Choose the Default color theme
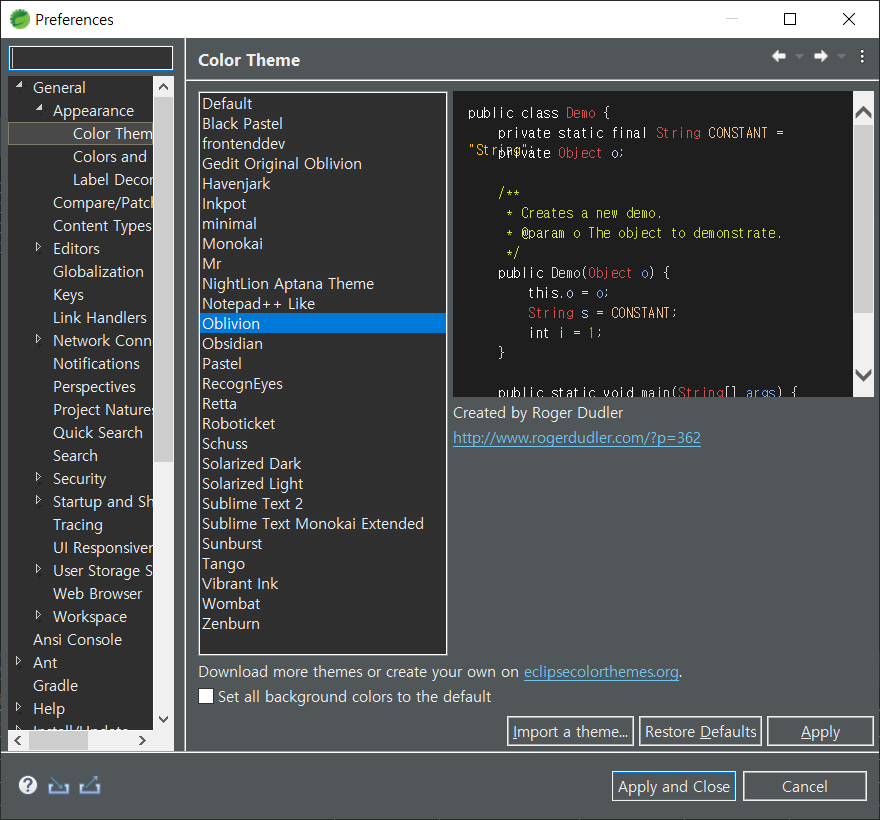Screen dimensions: 880x820 [323, 104]
